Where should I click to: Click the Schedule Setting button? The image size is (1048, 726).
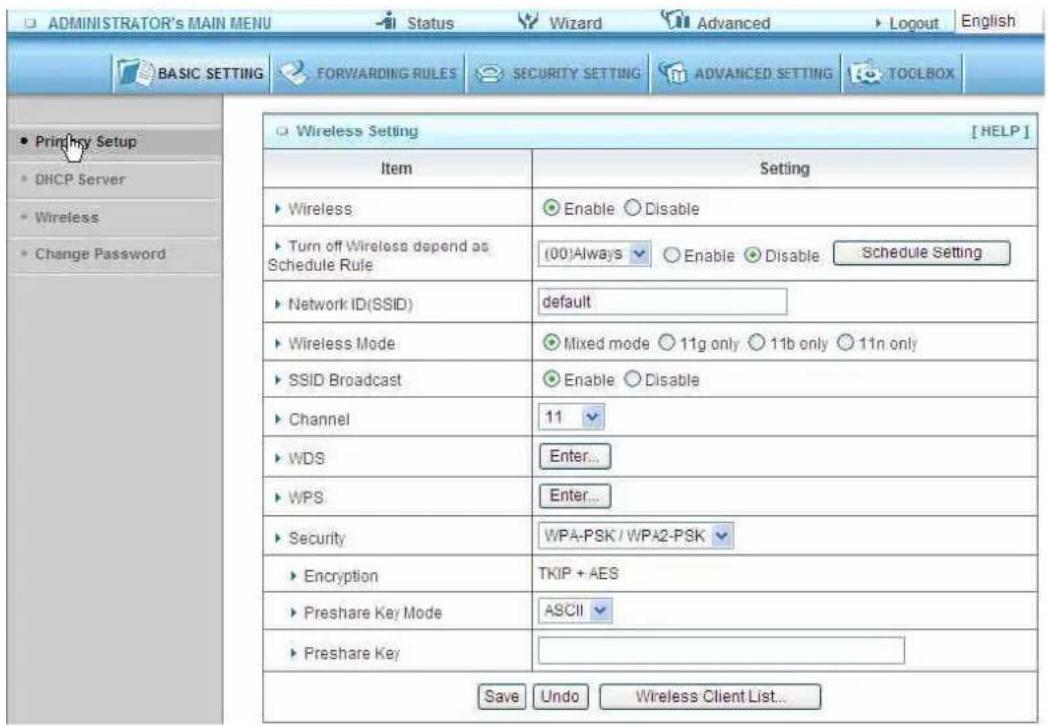(922, 253)
